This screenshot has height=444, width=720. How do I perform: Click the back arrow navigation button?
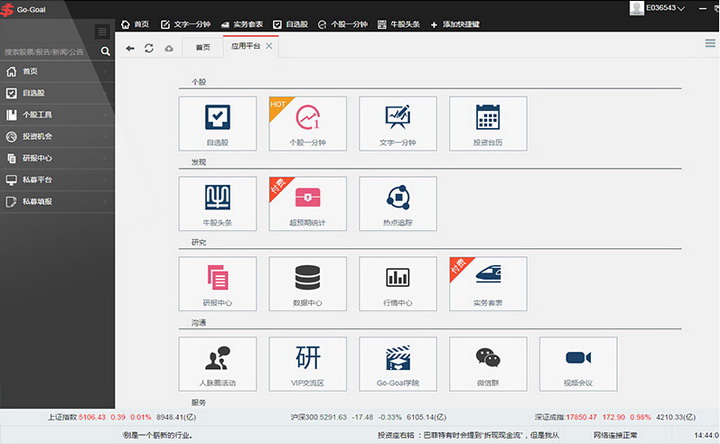tap(130, 48)
